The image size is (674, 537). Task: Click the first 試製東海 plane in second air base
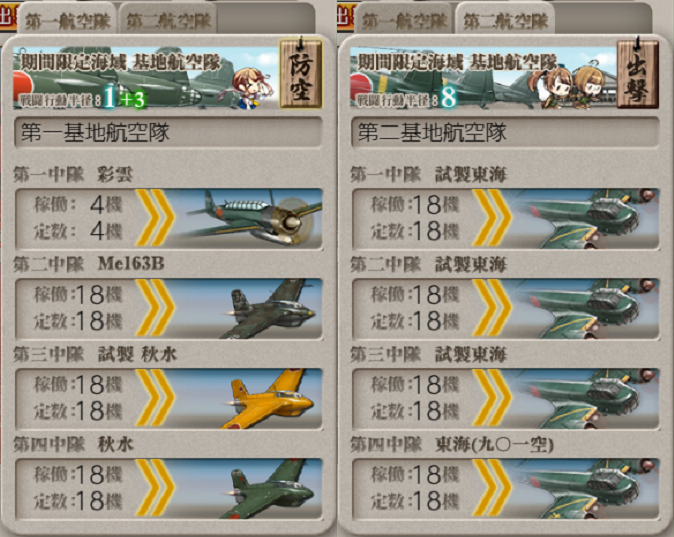tap(582, 218)
